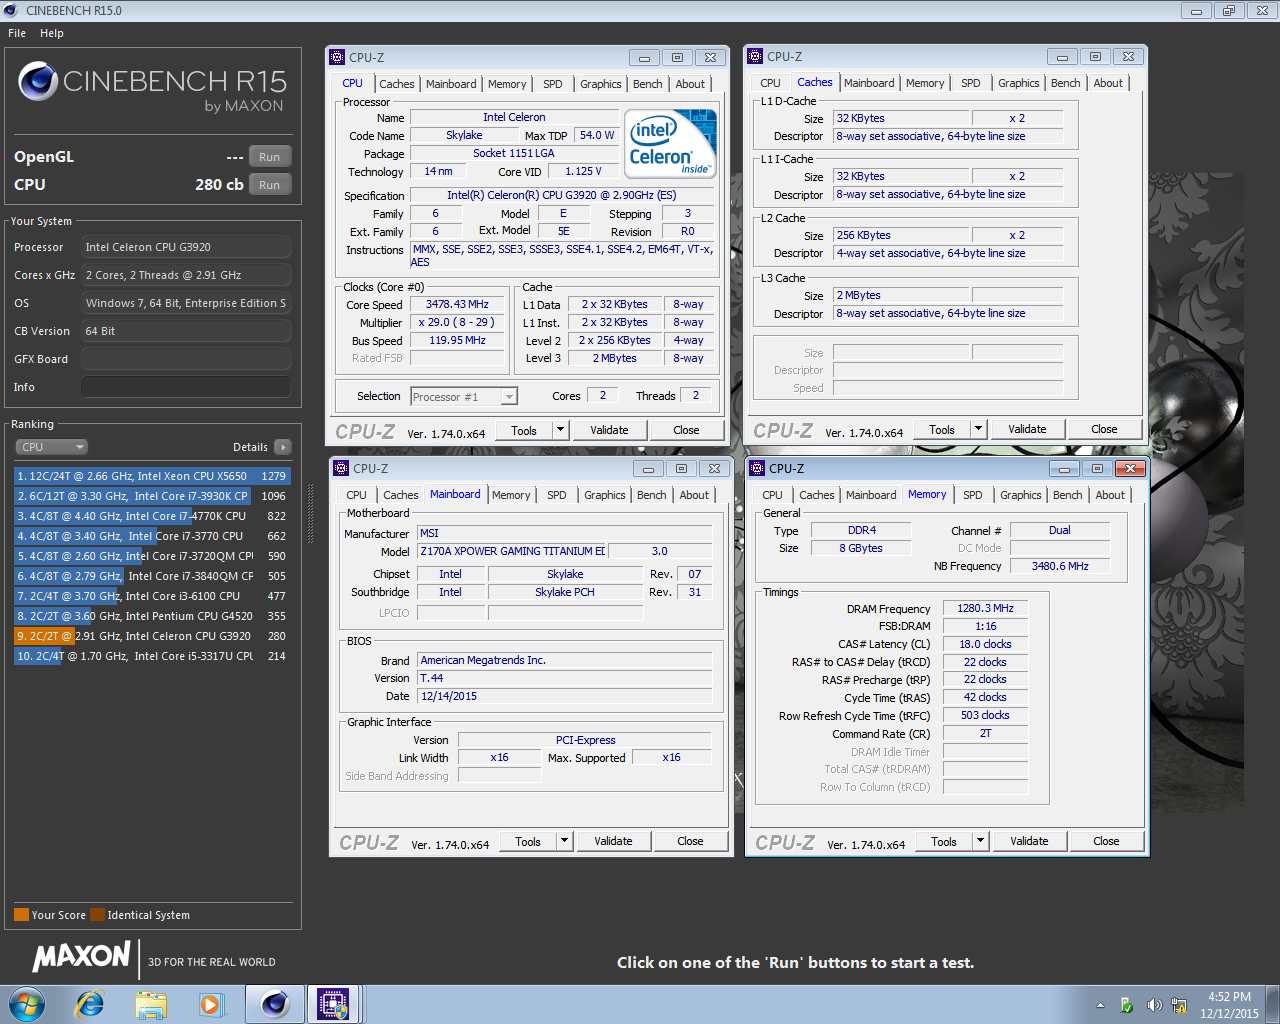
Task: Open Windows Explorer folder in taskbar
Action: tap(151, 1004)
